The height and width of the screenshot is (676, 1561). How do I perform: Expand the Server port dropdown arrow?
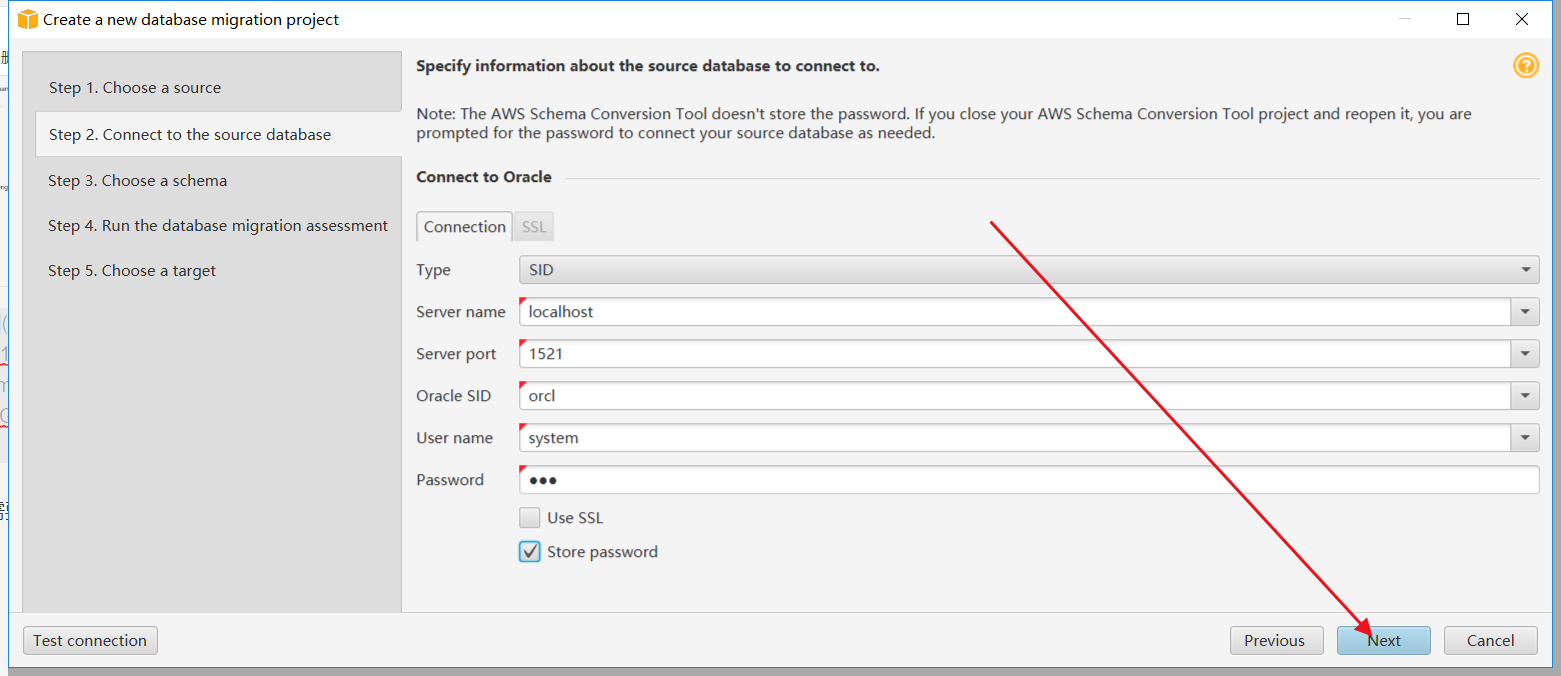pyautogui.click(x=1525, y=354)
